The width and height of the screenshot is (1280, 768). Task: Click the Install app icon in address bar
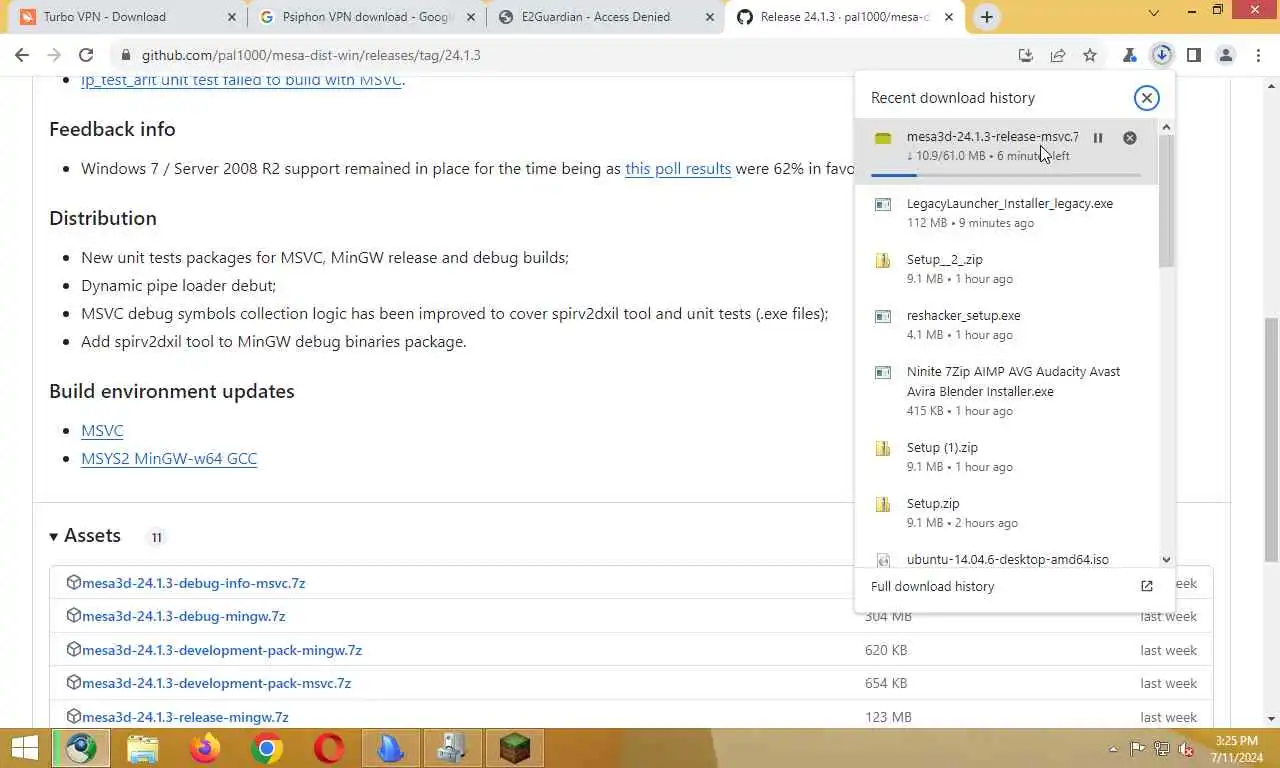[1025, 55]
